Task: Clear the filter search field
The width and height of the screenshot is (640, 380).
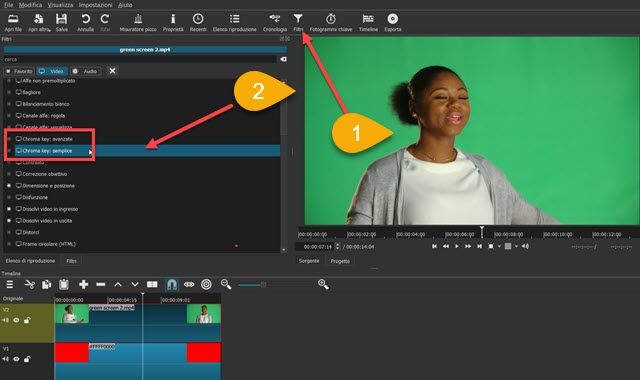Action: [283, 59]
